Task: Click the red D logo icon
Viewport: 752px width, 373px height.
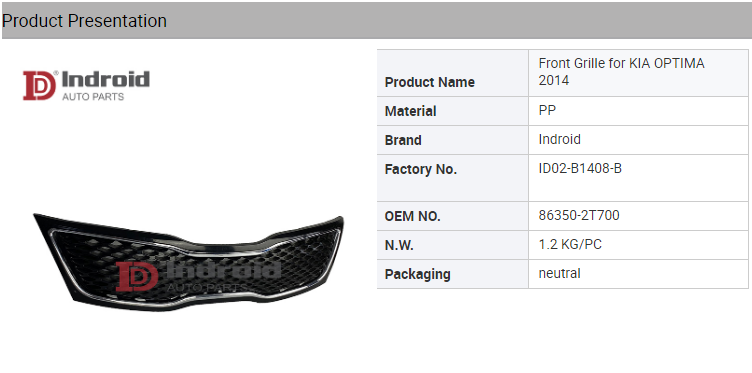Action: pyautogui.click(x=40, y=85)
